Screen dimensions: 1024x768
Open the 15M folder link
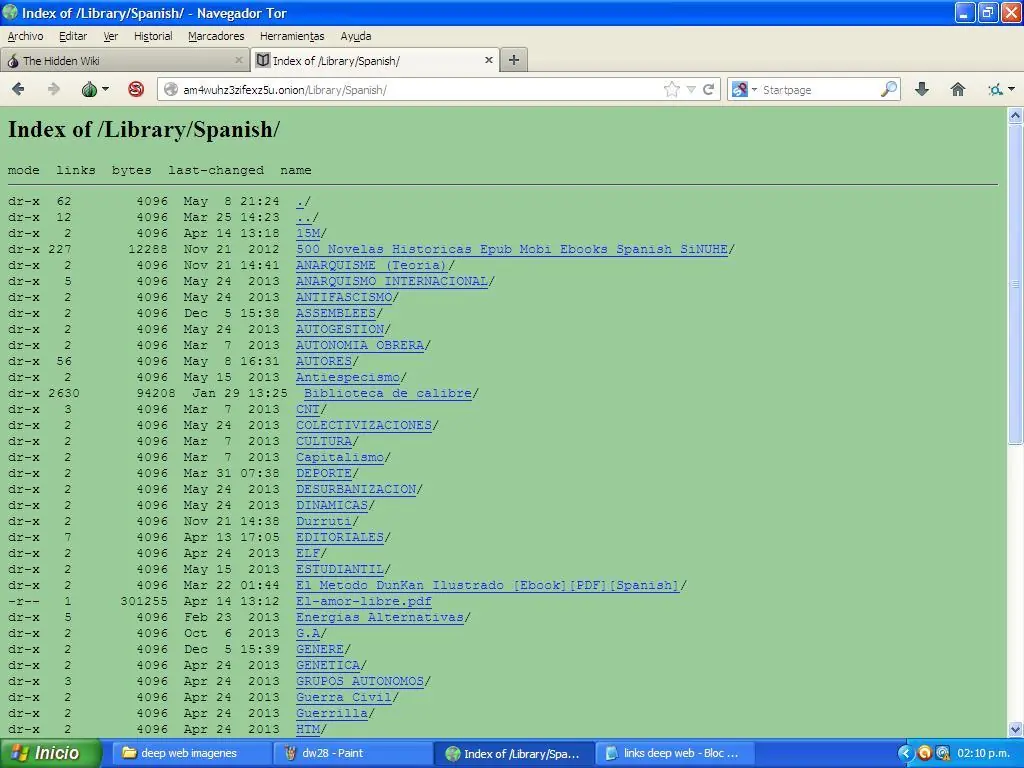pos(308,233)
